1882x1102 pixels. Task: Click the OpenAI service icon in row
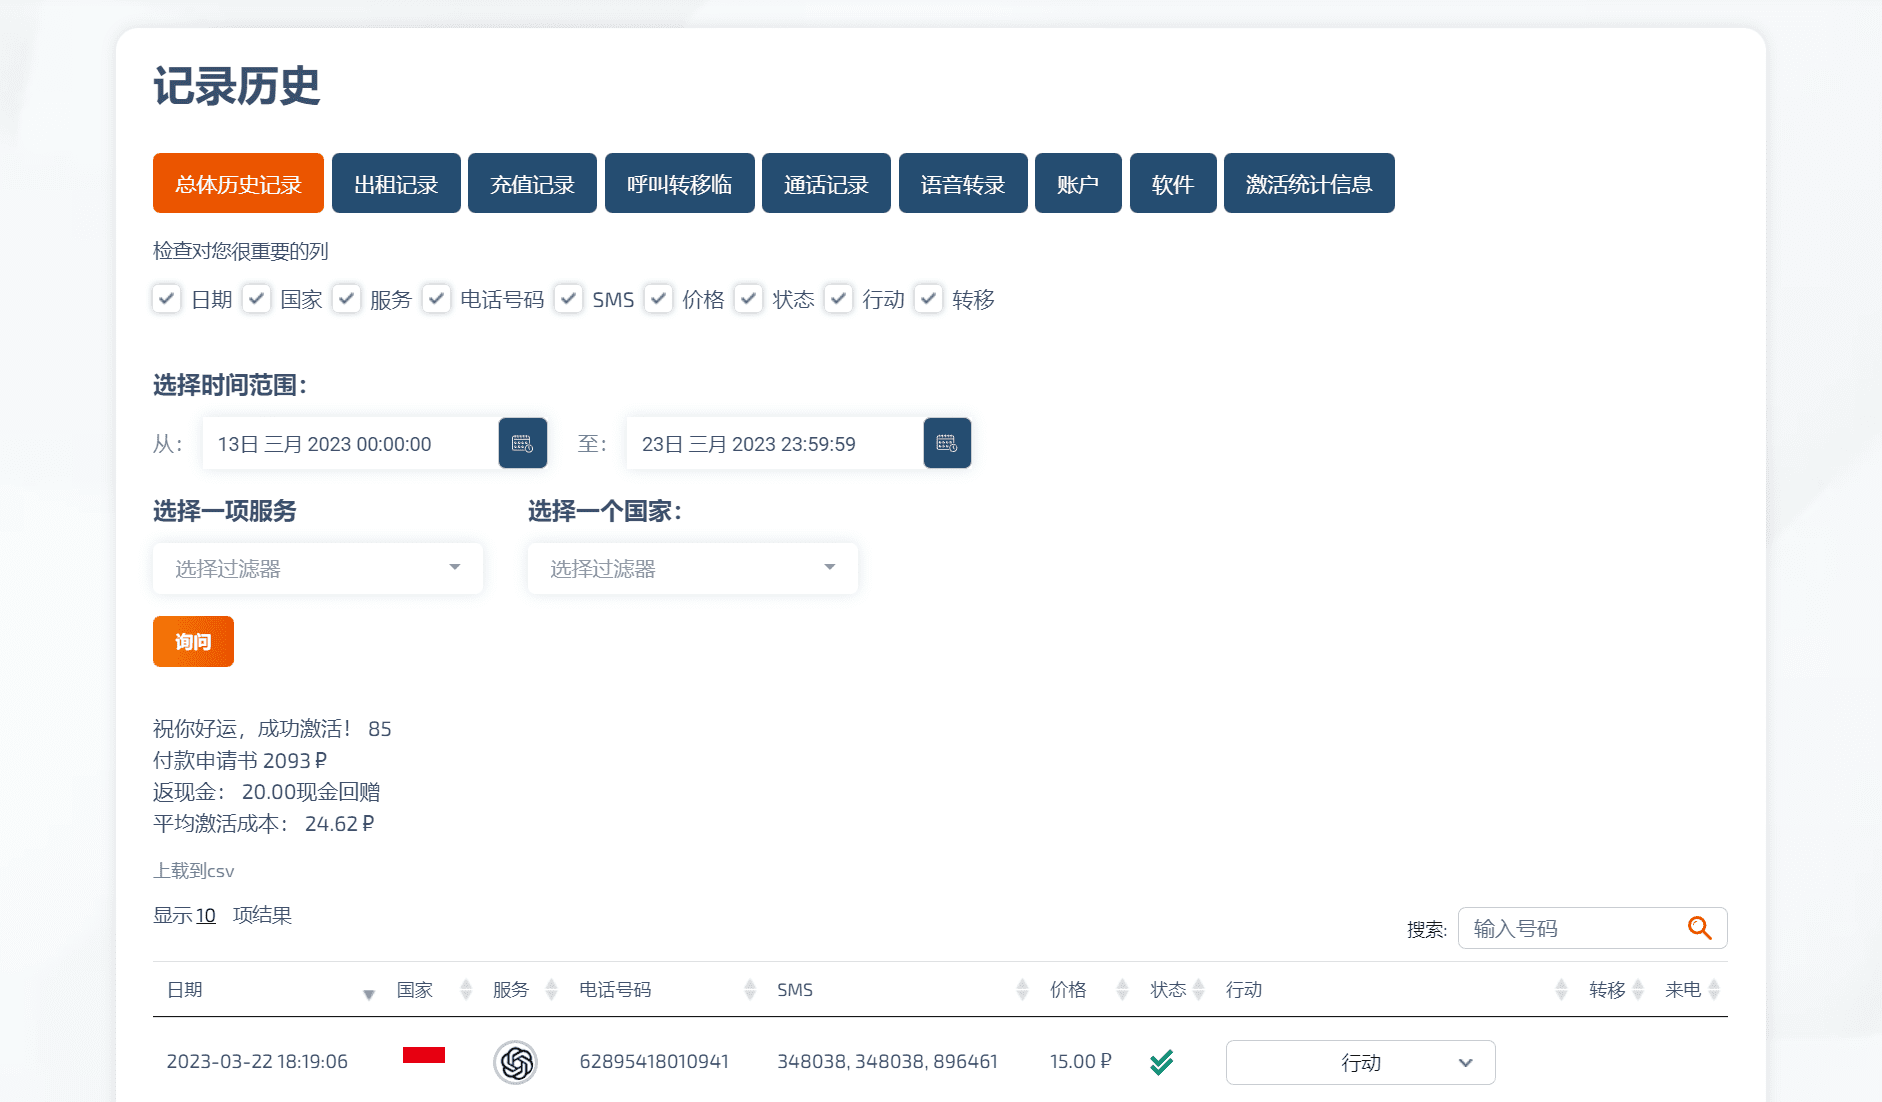tap(515, 1062)
